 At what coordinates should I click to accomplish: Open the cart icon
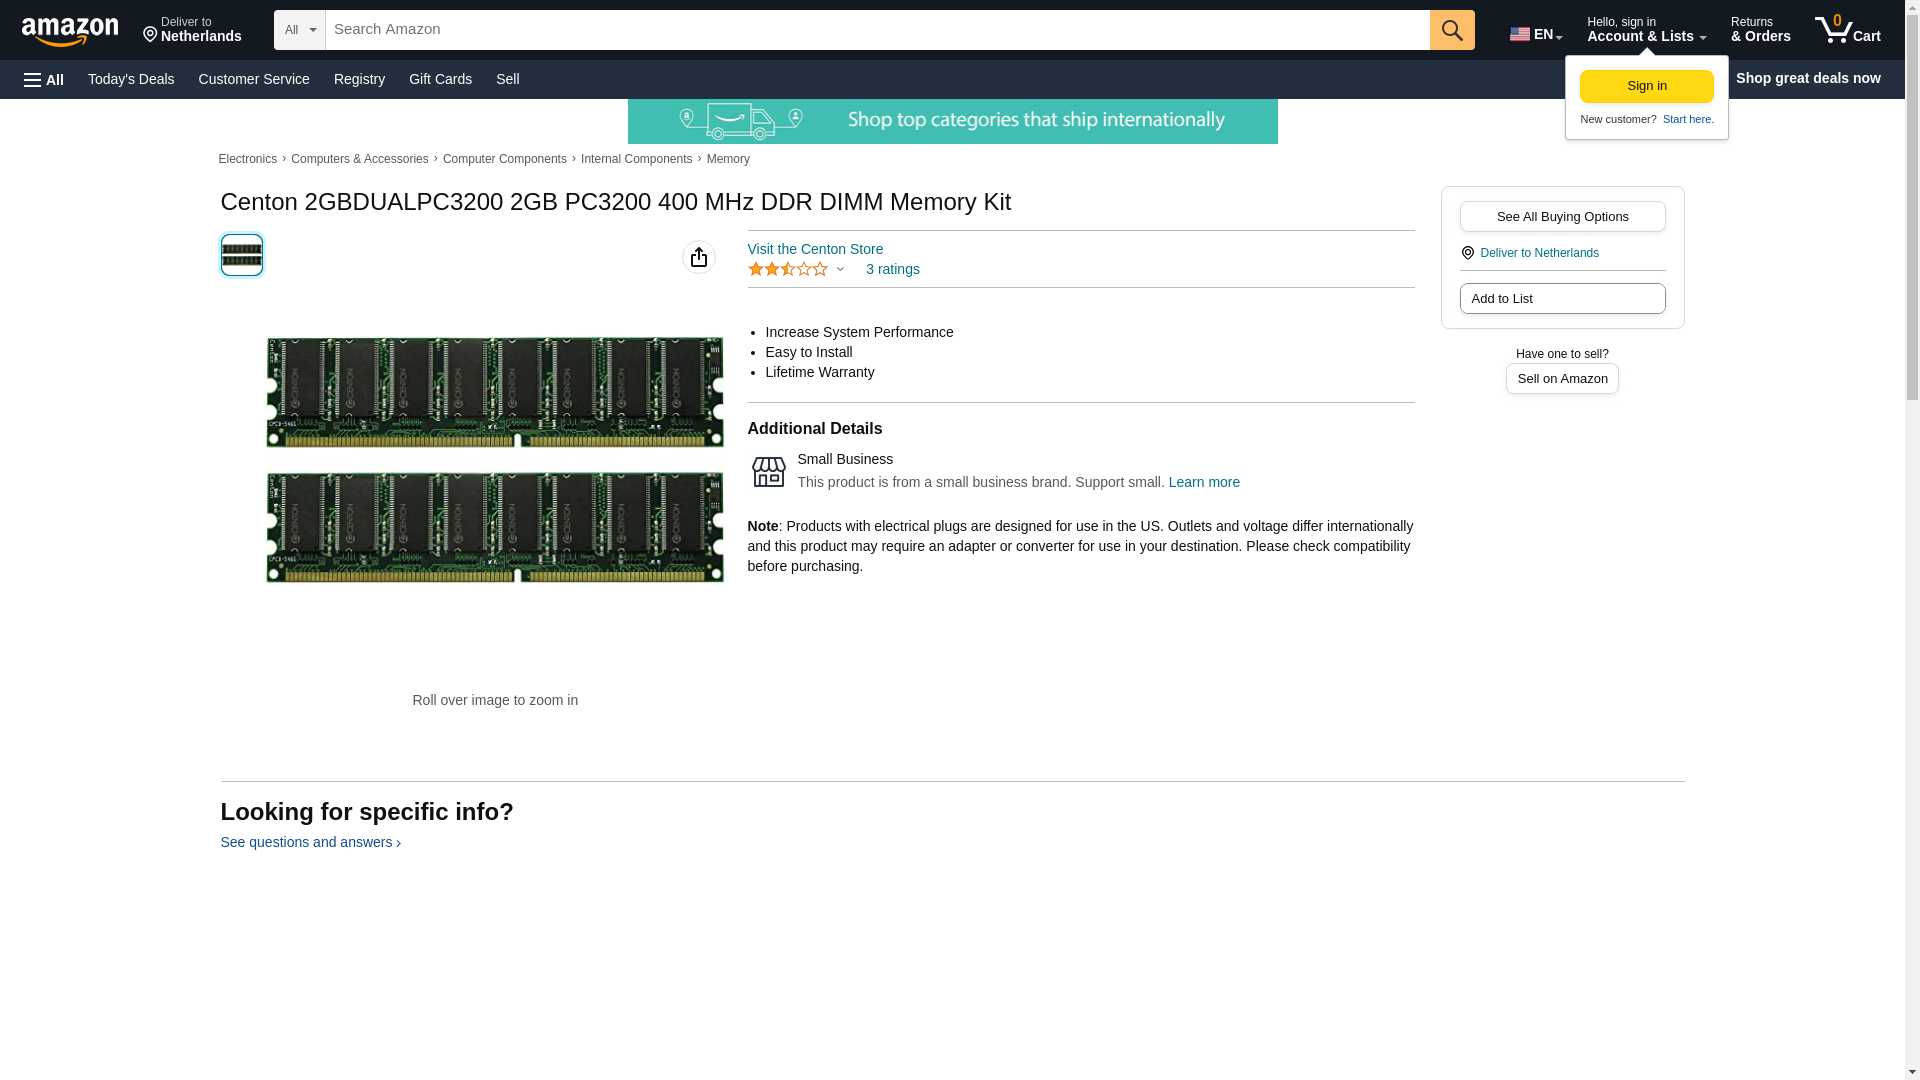click(1847, 30)
